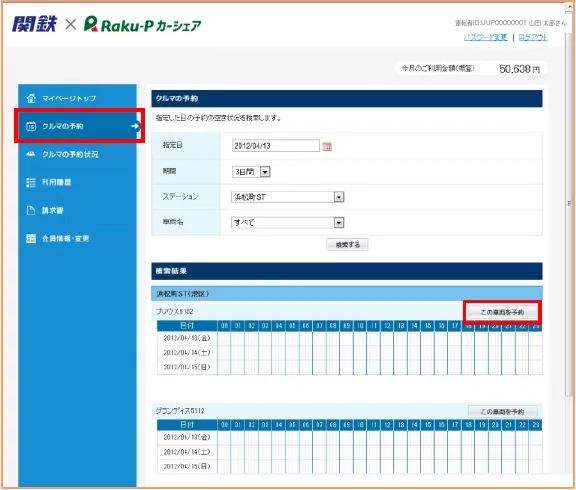Click the 00 hour header in プリウス5102 table
The image size is (576, 490).
click(224, 325)
